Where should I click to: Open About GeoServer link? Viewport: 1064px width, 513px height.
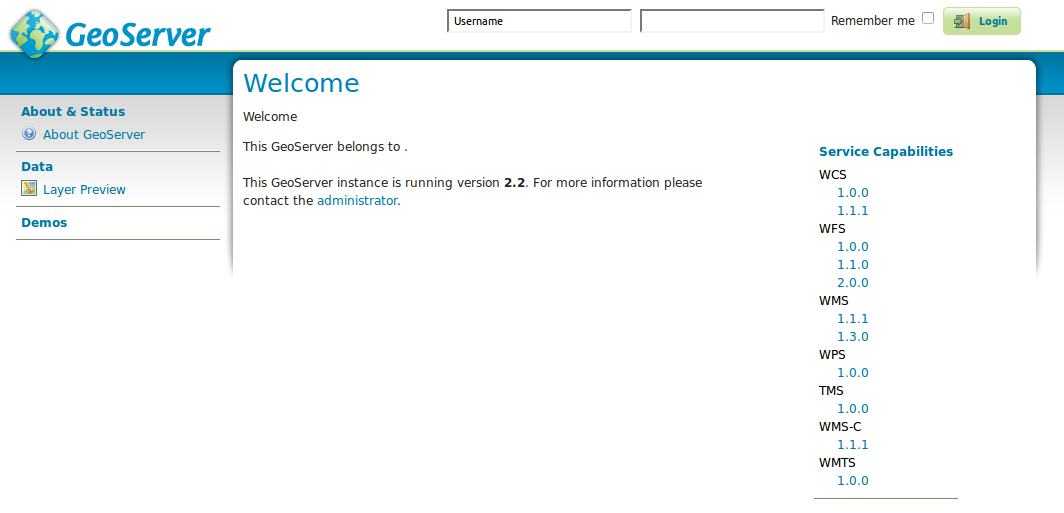[94, 134]
